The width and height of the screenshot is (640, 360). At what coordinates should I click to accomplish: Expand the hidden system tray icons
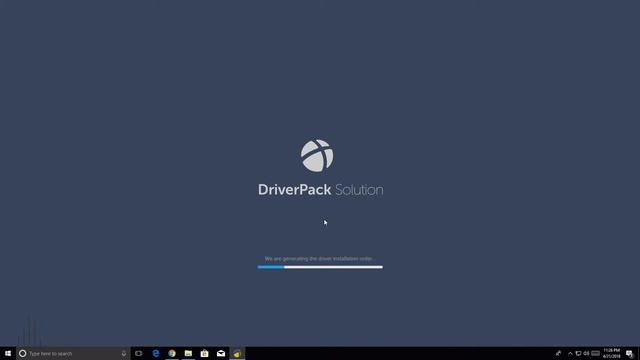coord(570,353)
